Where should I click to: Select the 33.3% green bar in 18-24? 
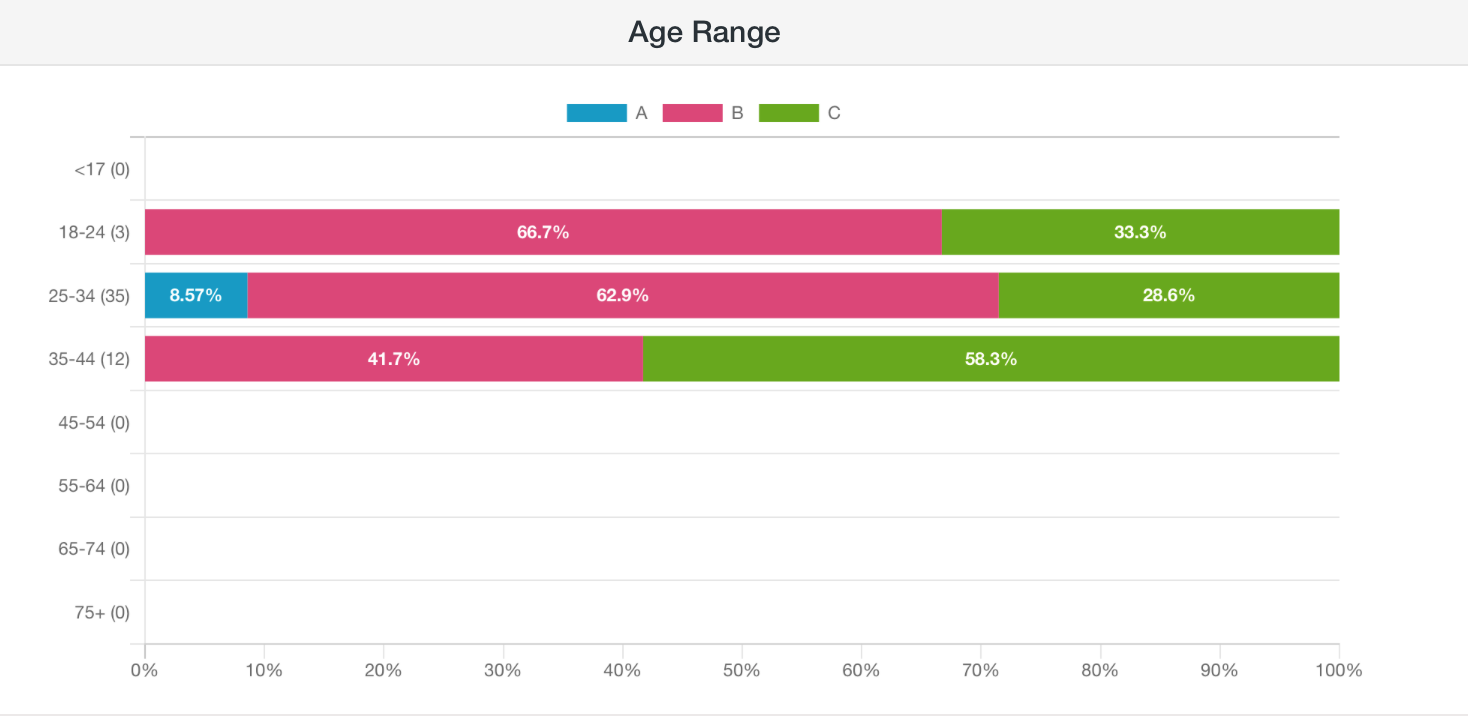coord(1140,232)
